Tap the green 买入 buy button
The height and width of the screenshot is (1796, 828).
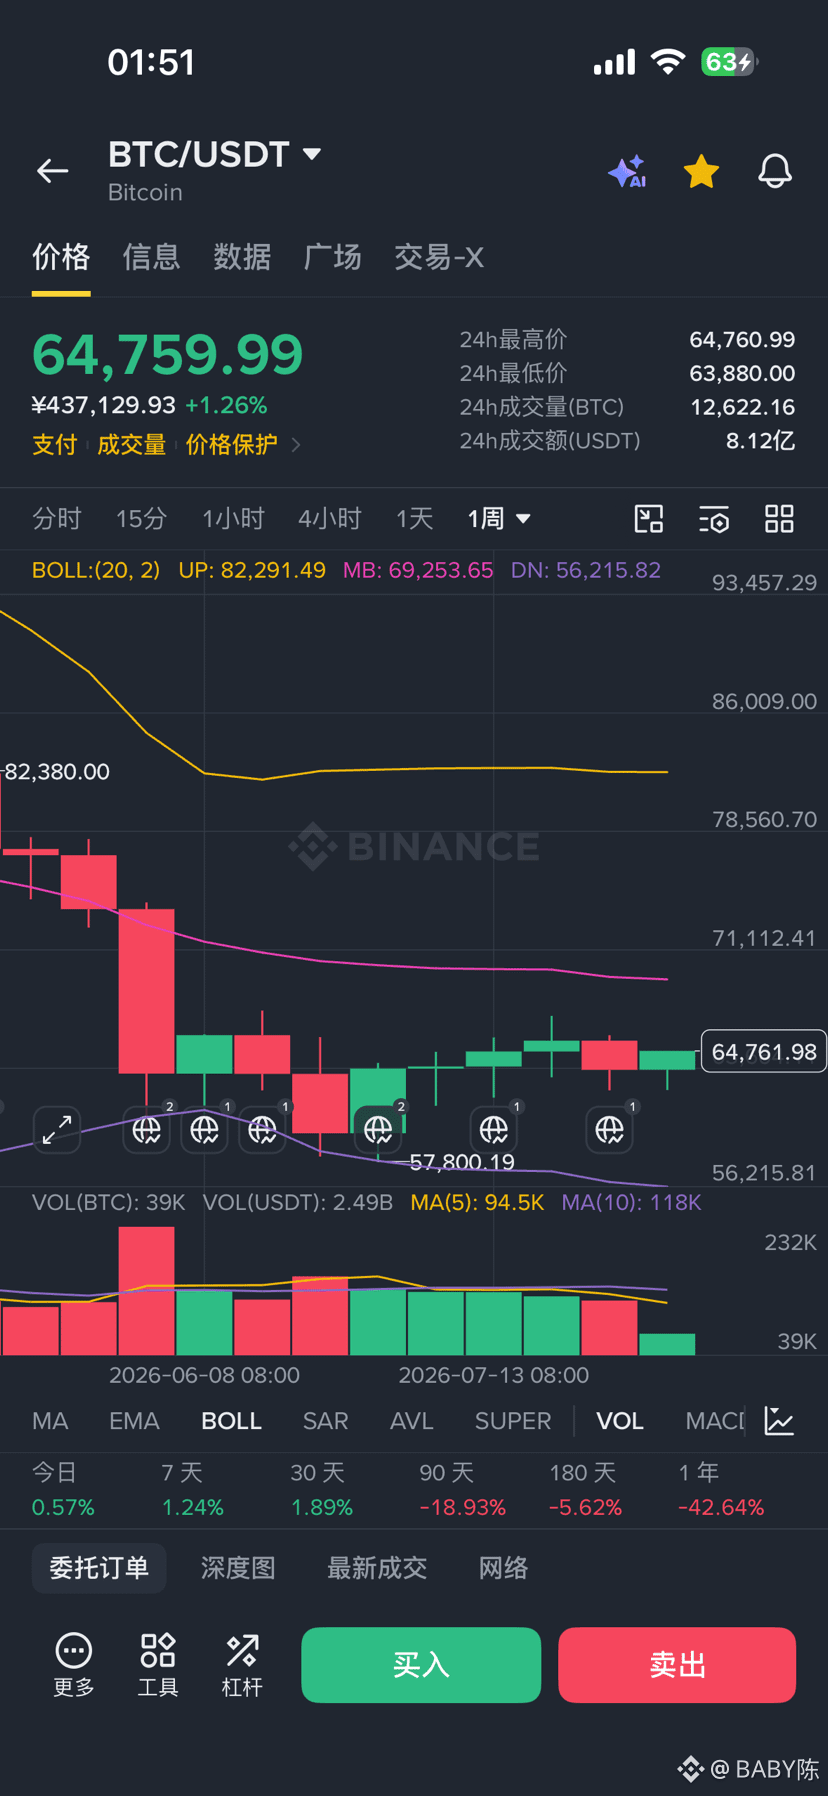(421, 1665)
